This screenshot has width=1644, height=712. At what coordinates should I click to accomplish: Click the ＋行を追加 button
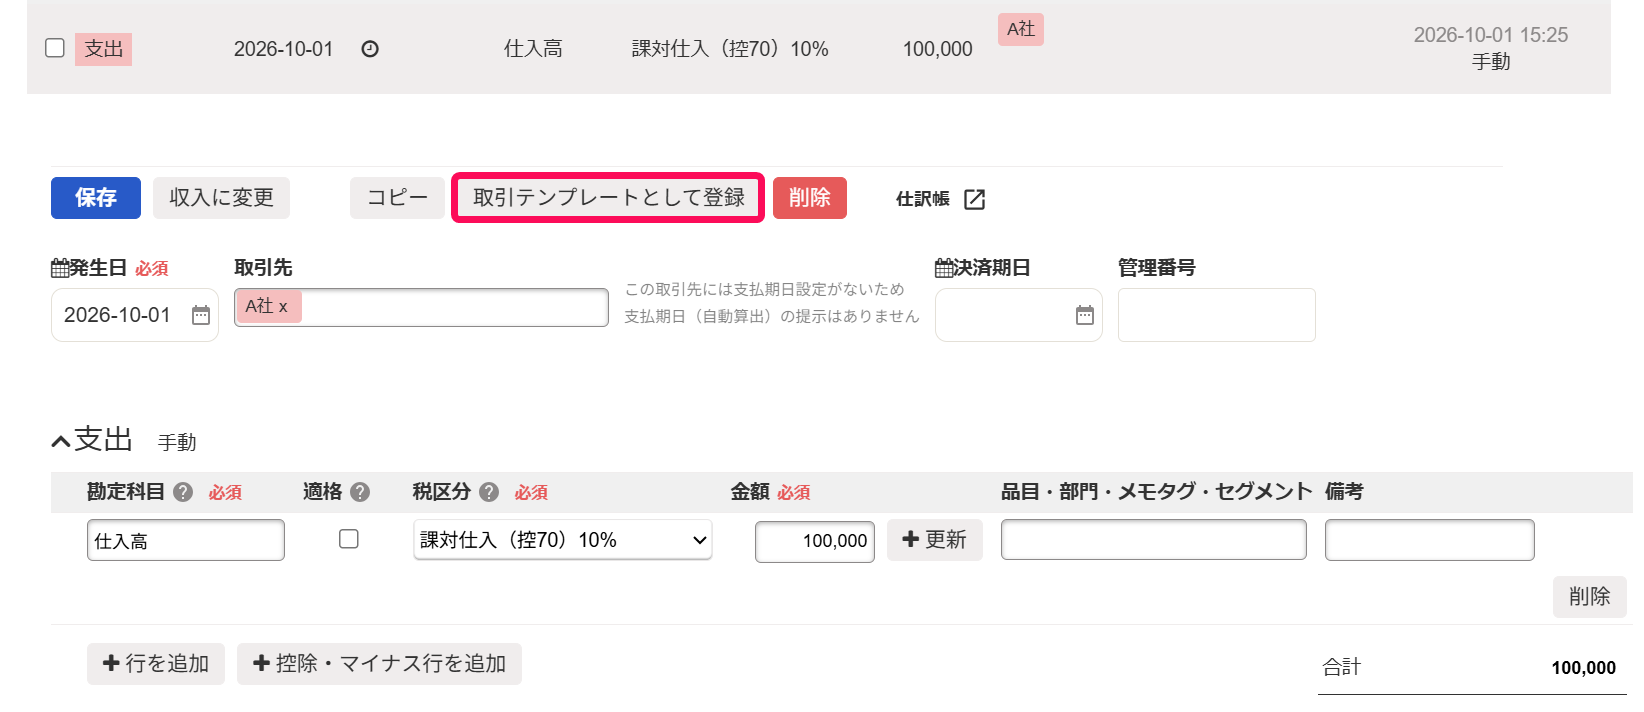tap(156, 664)
